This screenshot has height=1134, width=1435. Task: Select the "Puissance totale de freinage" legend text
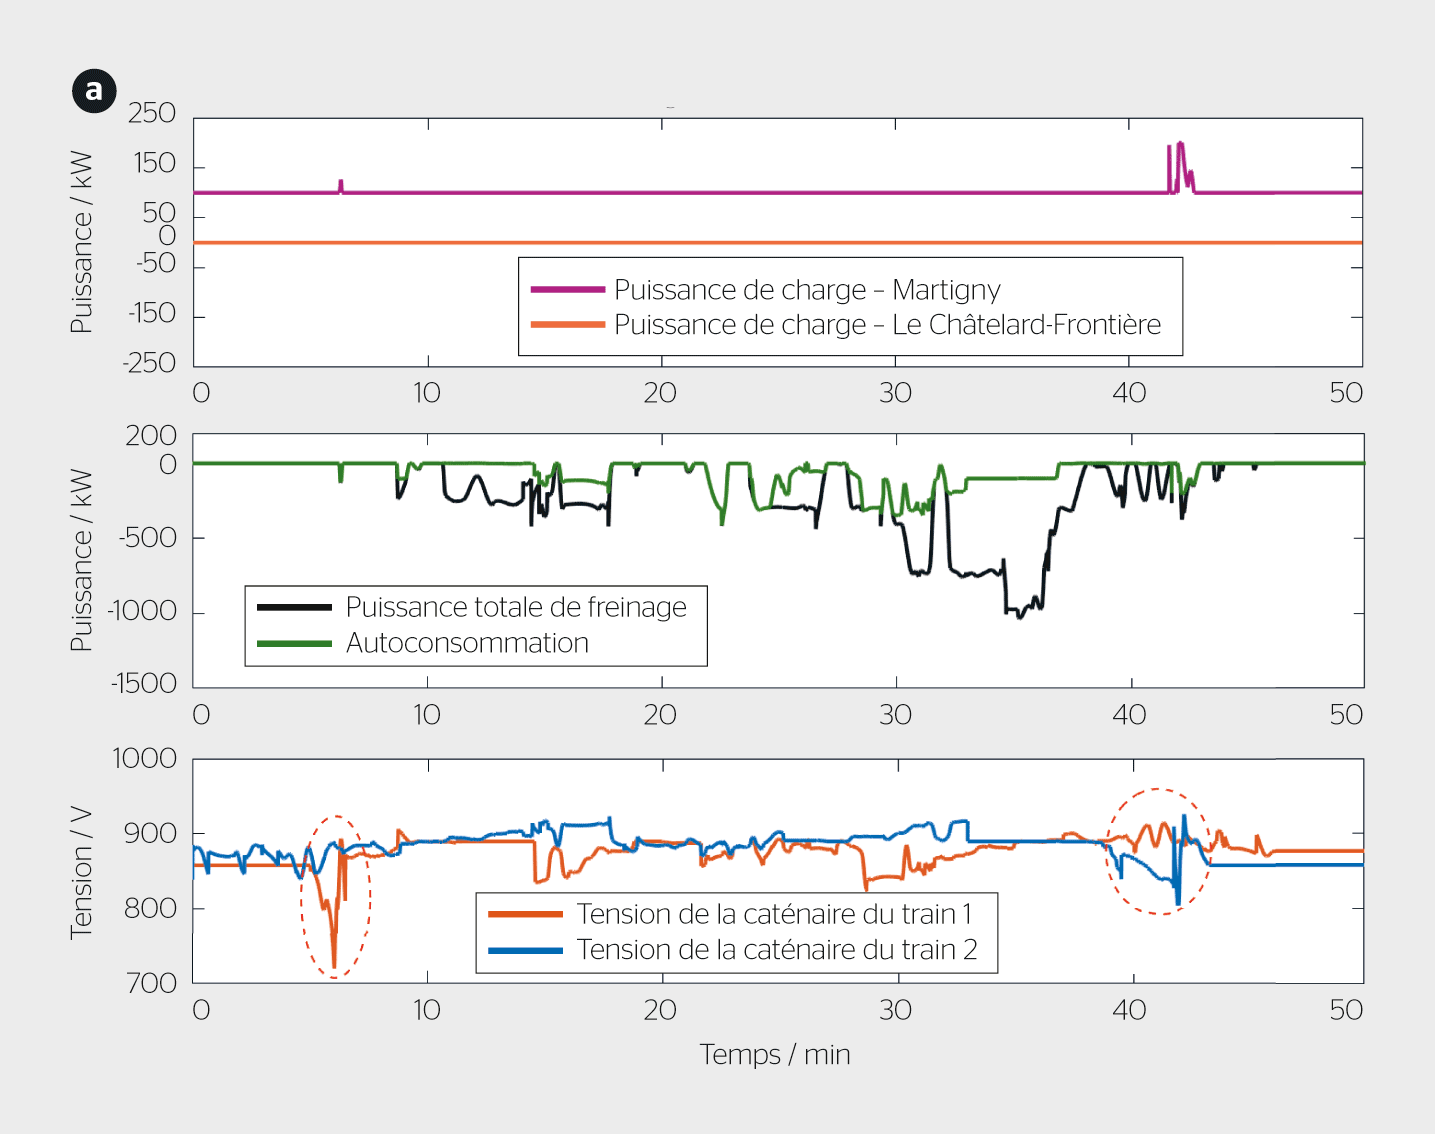[516, 607]
